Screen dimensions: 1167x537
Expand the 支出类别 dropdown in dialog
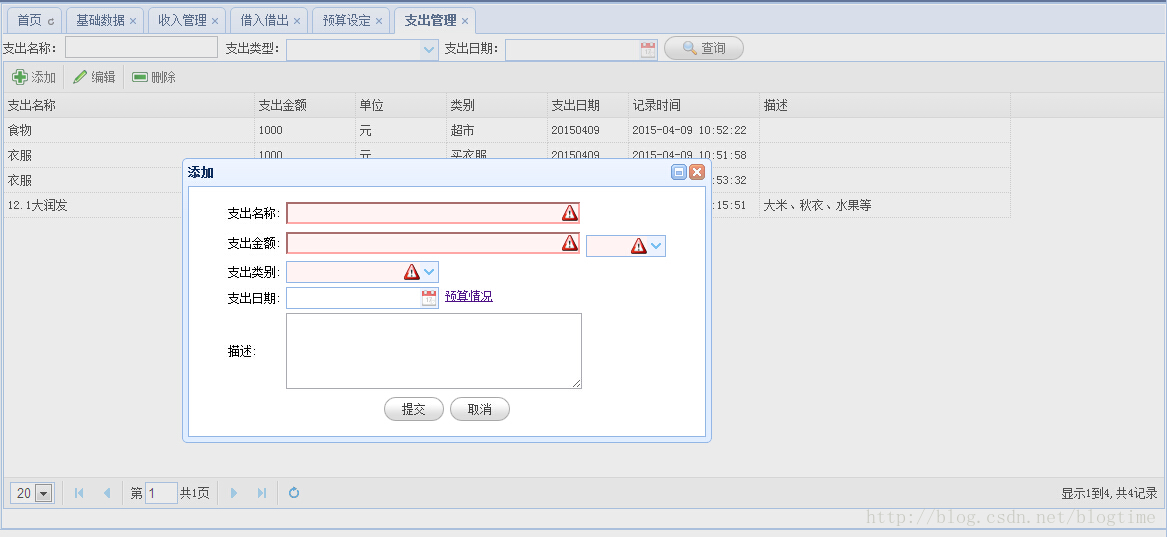[x=429, y=272]
